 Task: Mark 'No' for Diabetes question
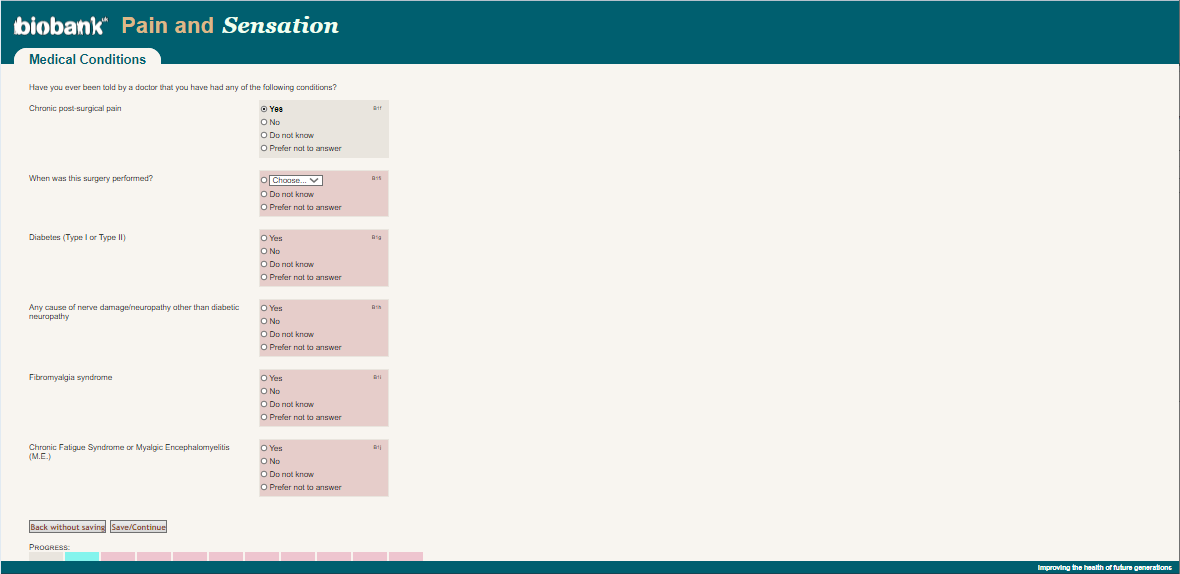pyautogui.click(x=264, y=251)
